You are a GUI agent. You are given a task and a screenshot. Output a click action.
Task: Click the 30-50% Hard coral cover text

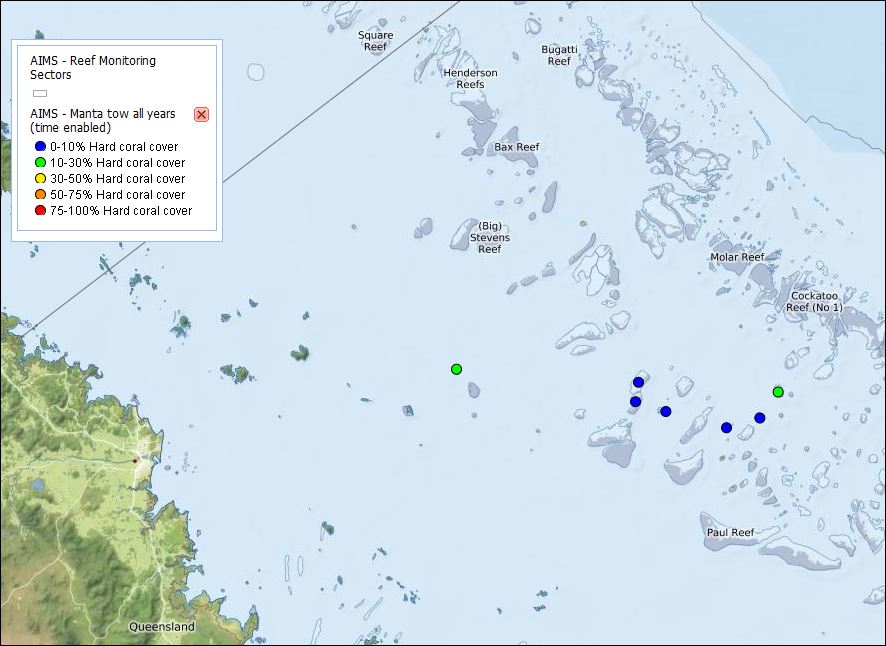pos(118,179)
